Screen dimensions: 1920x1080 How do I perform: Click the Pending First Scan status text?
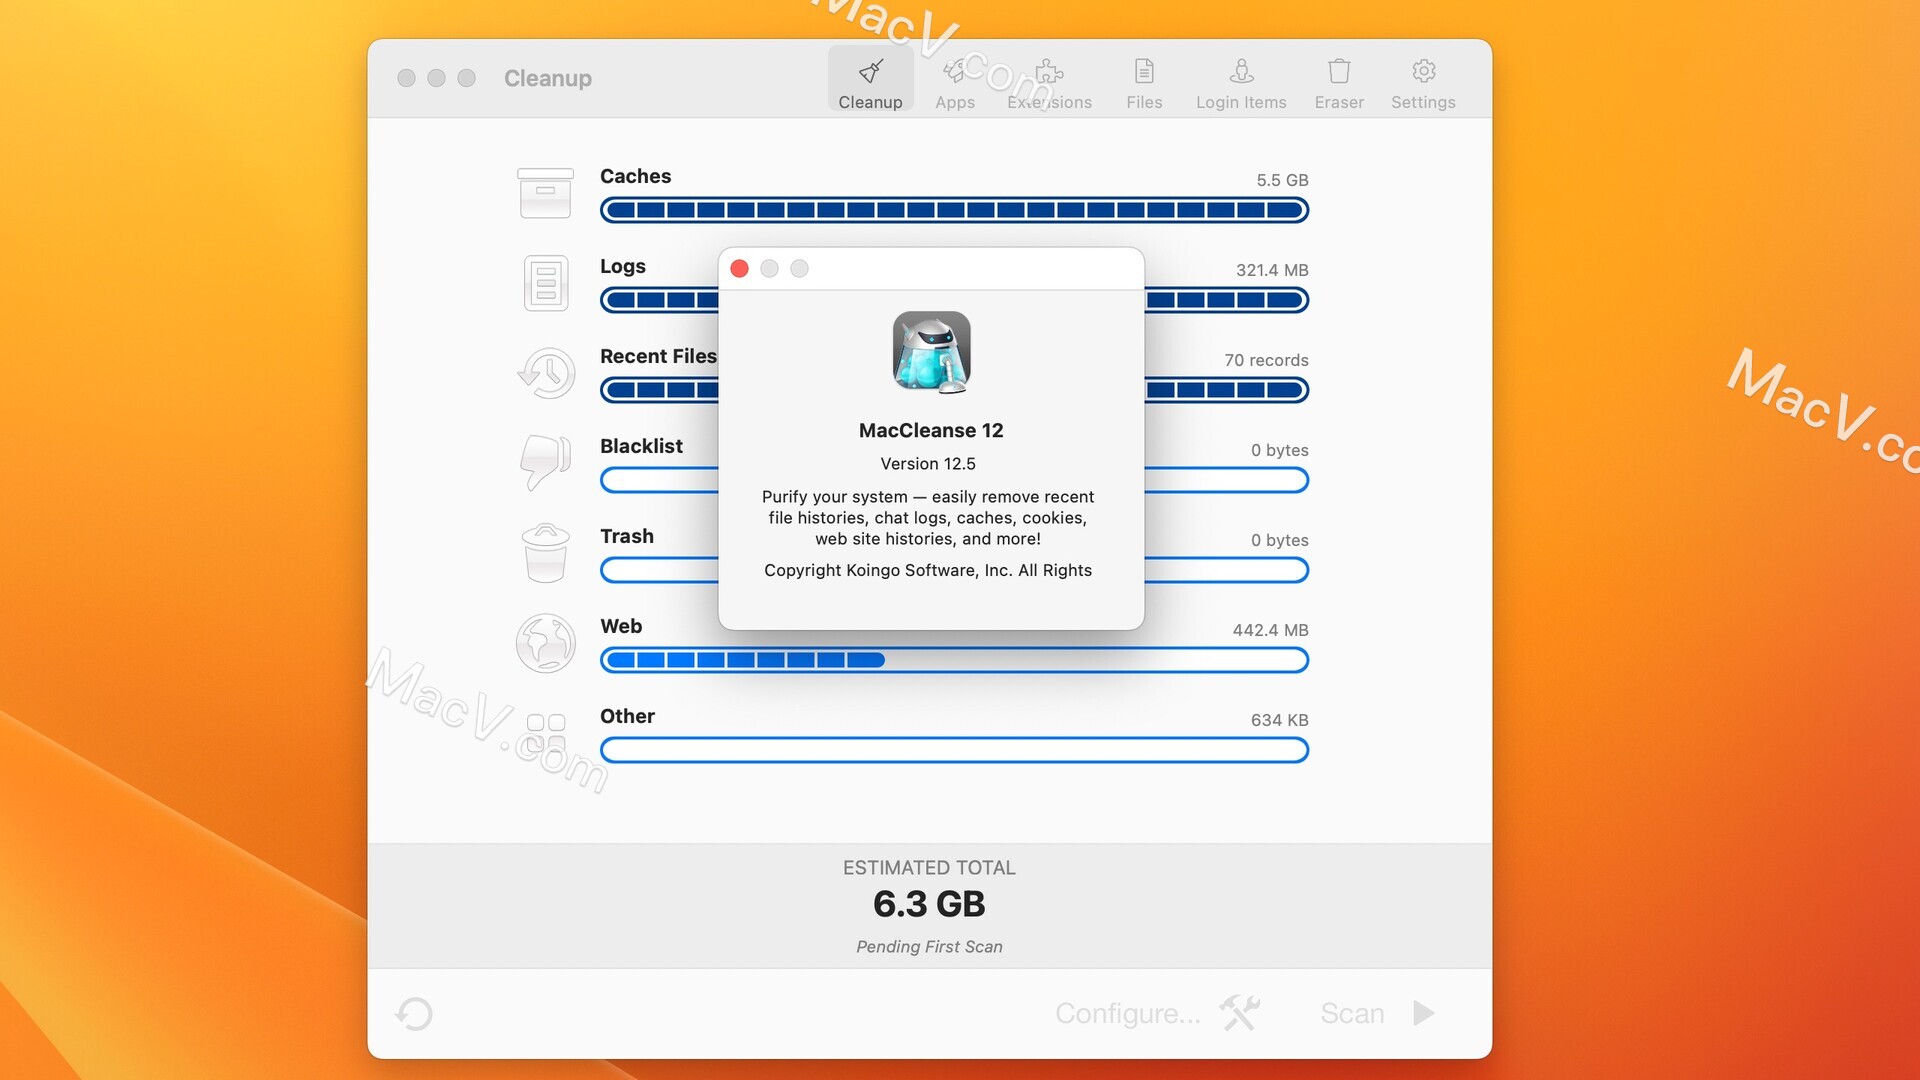coord(929,947)
